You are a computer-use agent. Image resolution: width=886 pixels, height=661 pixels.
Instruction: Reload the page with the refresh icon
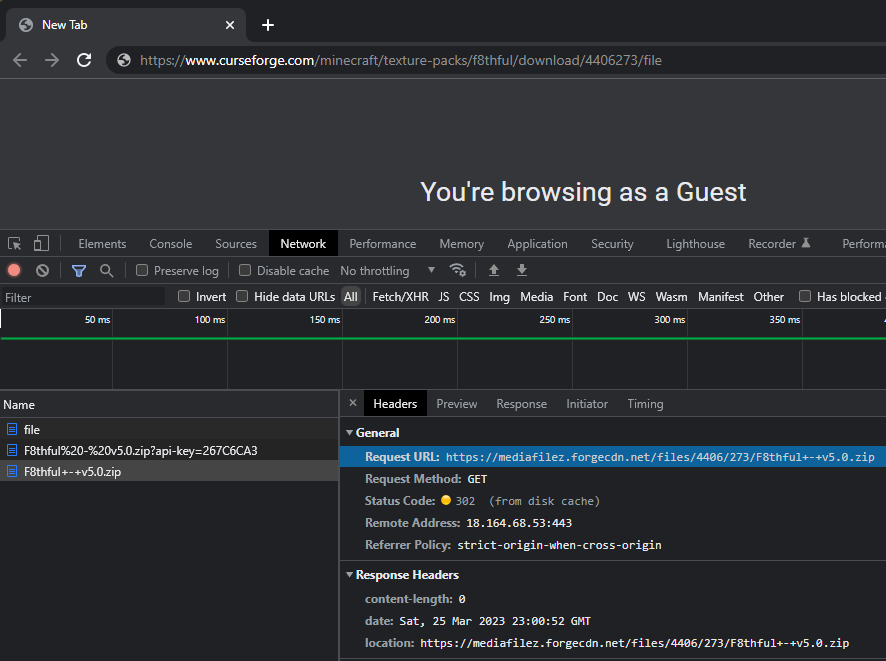[84, 60]
